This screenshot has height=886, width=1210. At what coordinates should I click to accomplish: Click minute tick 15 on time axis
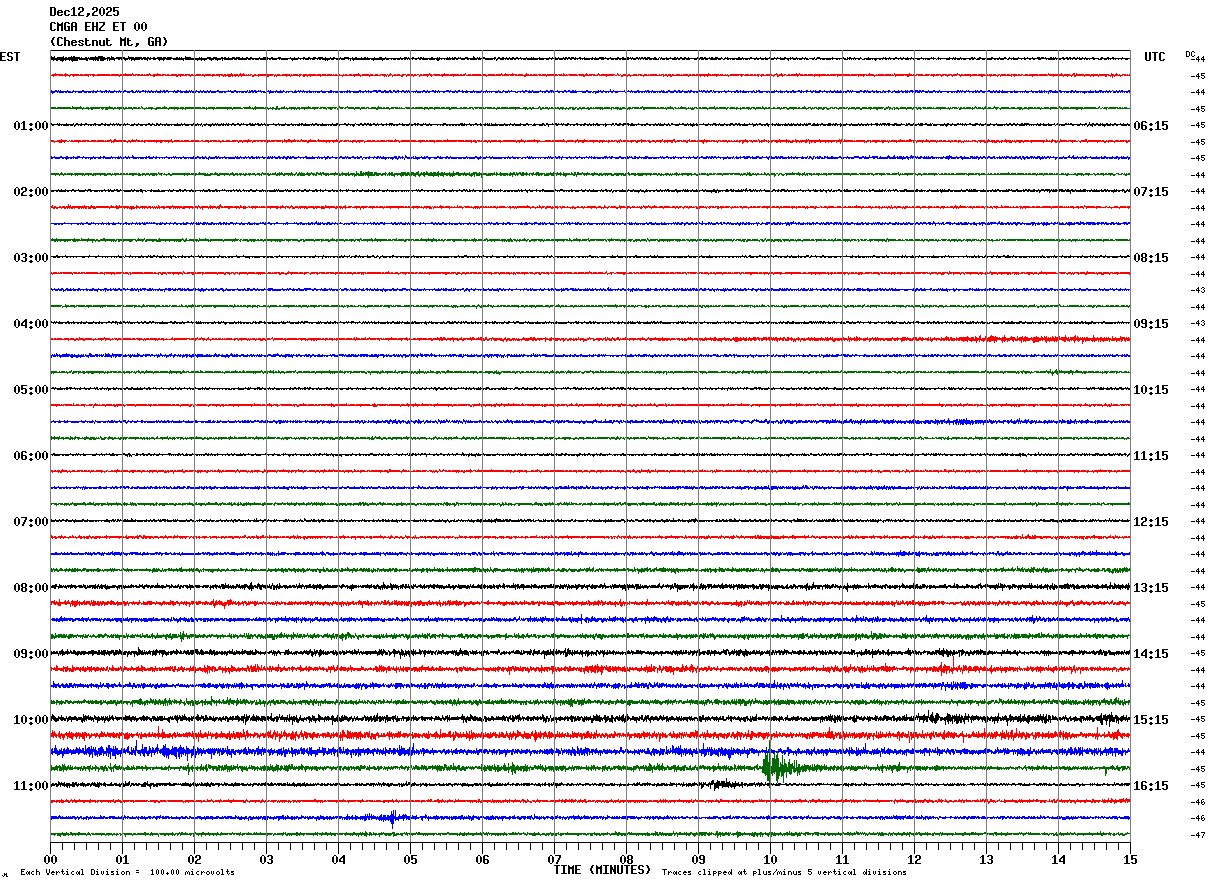[1130, 859]
